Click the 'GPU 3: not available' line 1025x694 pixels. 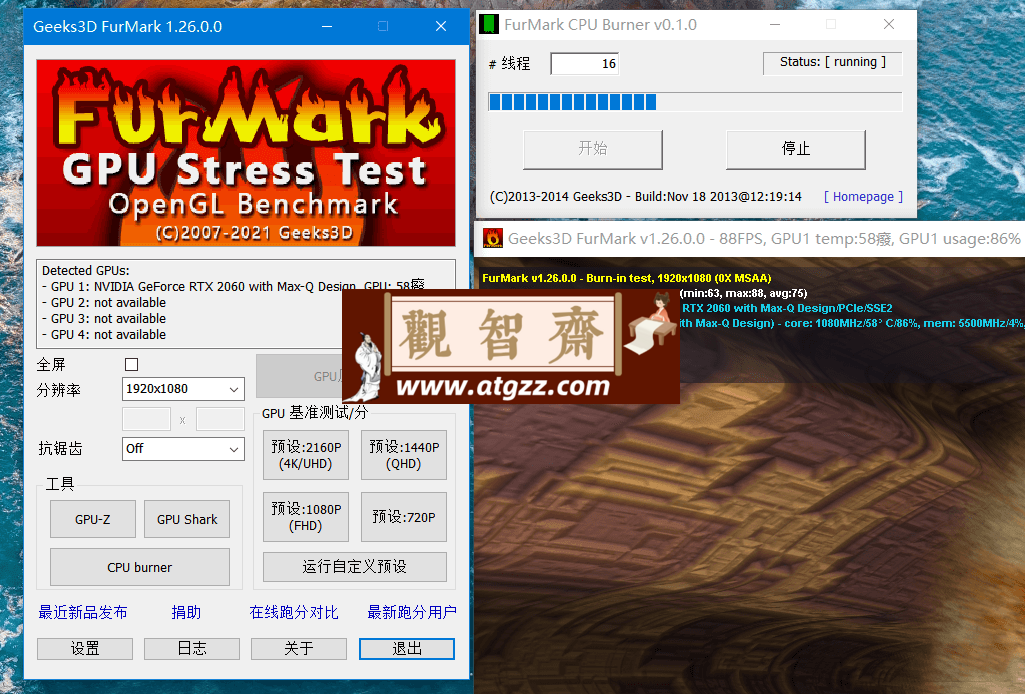pyautogui.click(x=104, y=318)
